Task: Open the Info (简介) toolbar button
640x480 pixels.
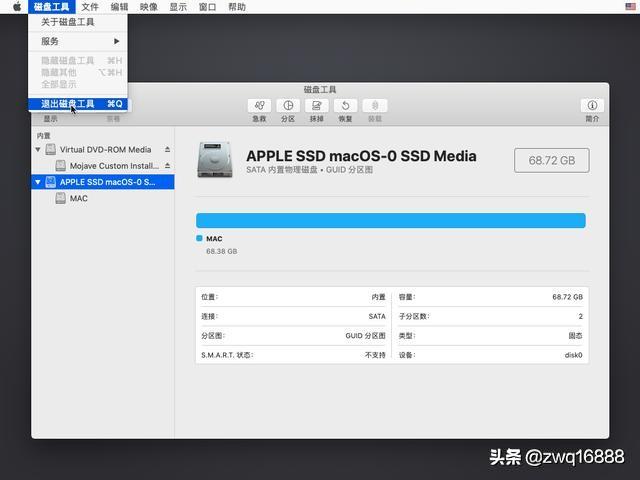Action: 592,106
